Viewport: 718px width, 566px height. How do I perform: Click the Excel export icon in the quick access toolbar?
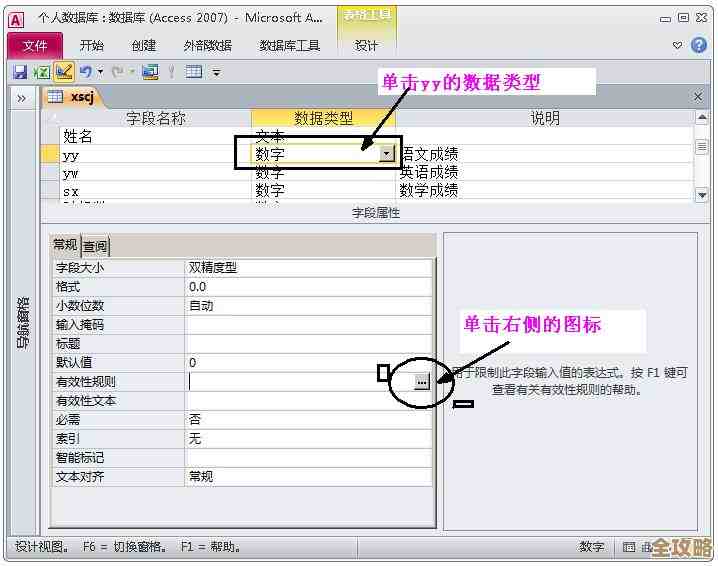(42, 72)
